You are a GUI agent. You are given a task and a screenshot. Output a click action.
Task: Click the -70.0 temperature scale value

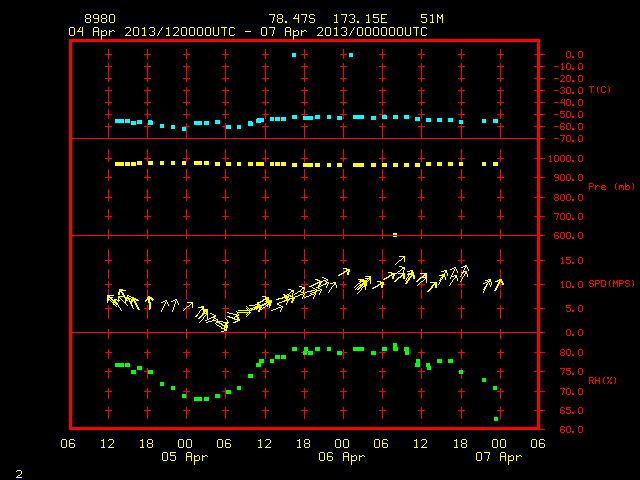[568, 139]
